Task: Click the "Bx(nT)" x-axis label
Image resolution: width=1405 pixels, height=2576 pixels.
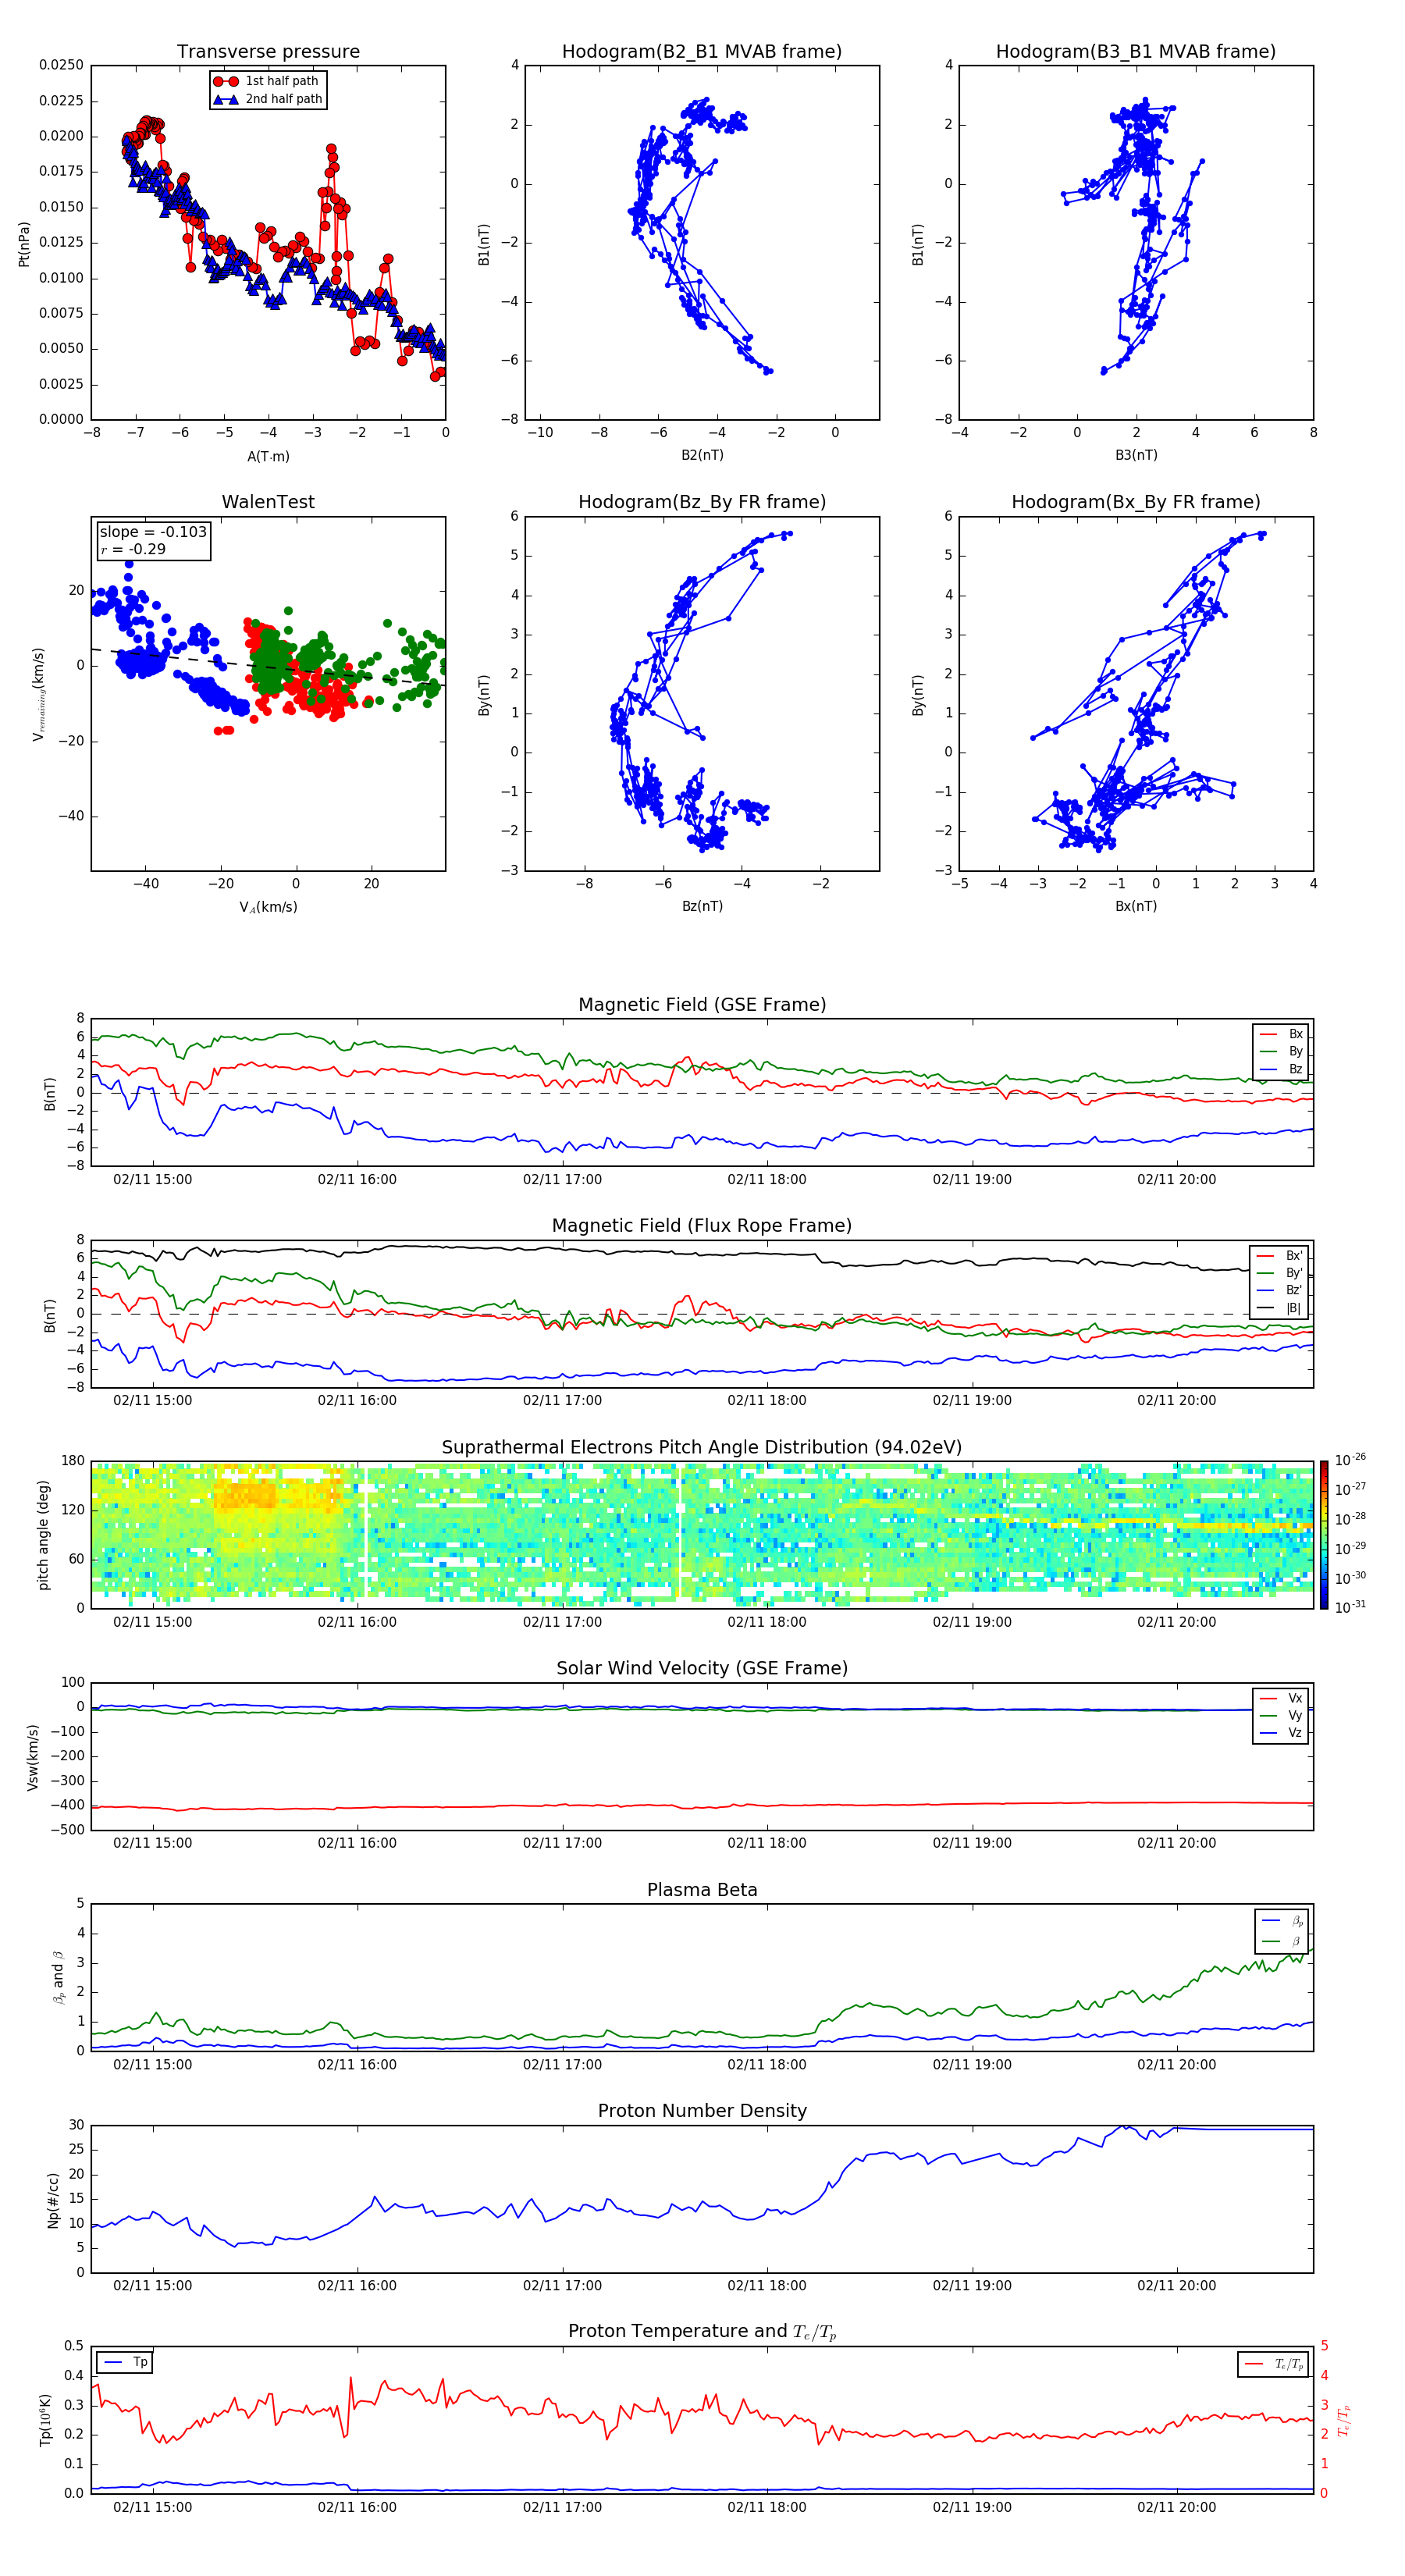Action: (1136, 906)
